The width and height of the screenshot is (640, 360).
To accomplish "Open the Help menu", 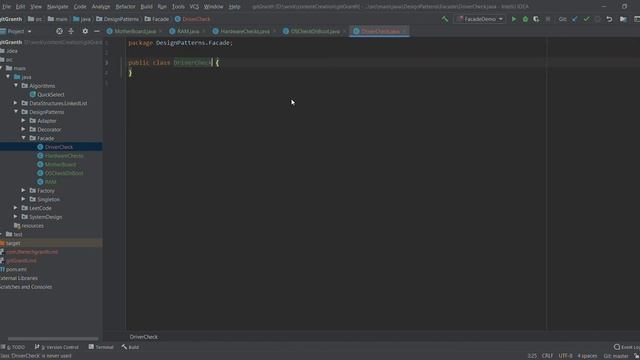I will (234, 7).
